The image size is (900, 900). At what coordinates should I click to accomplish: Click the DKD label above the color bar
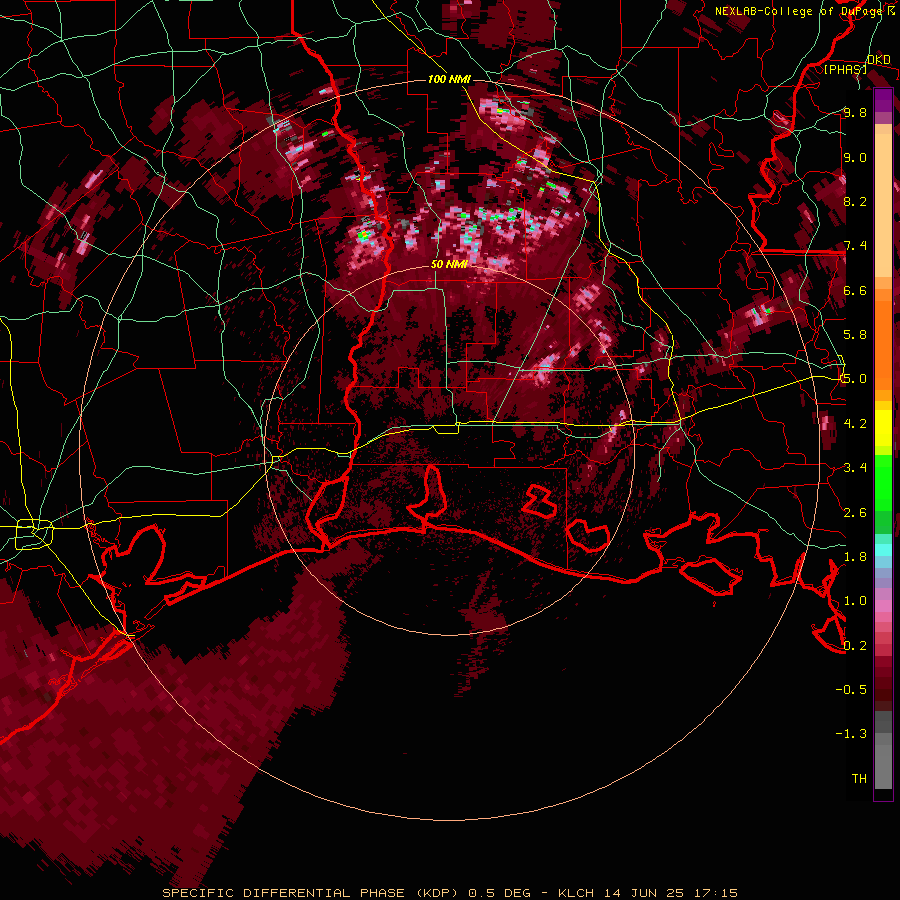tap(878, 60)
